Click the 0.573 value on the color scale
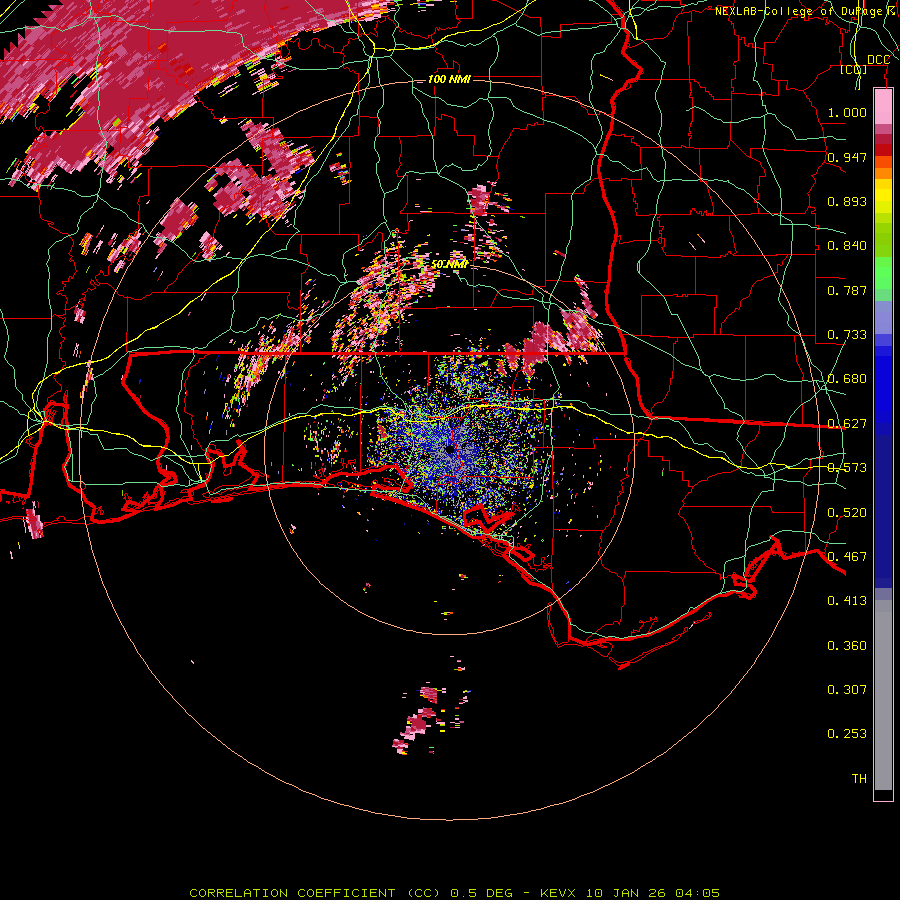The height and width of the screenshot is (900, 900). pos(847,468)
